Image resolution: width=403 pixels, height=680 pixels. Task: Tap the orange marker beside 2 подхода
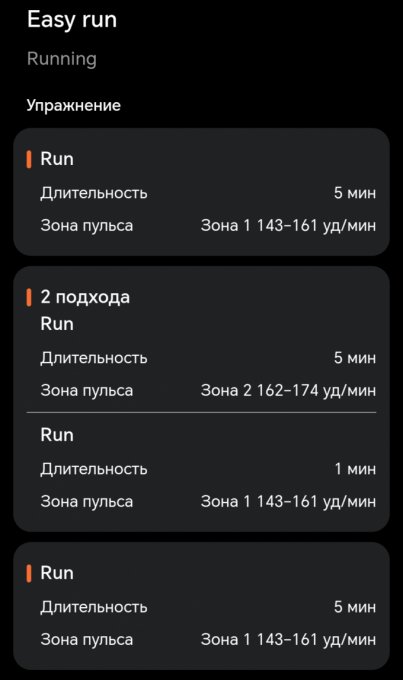(29, 298)
